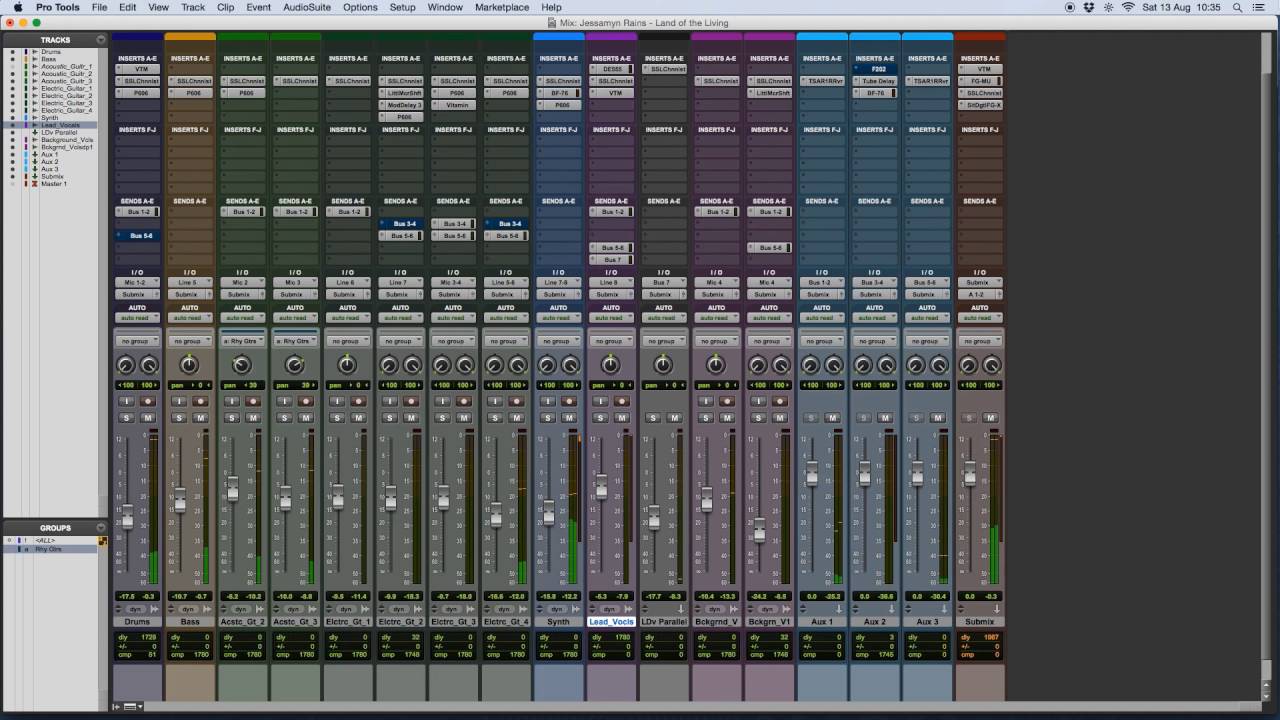
Task: Open the Setup menu
Action: click(x=402, y=7)
